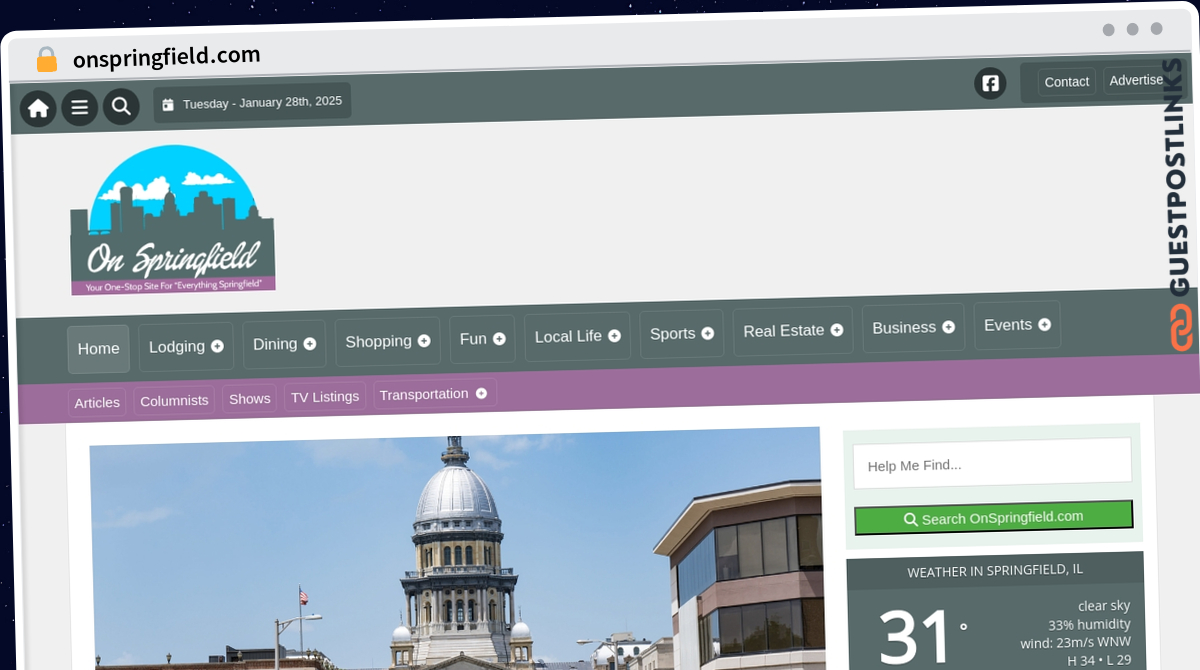The width and height of the screenshot is (1200, 670).
Task: Expand the Sports menu plus icon
Action: 708,333
